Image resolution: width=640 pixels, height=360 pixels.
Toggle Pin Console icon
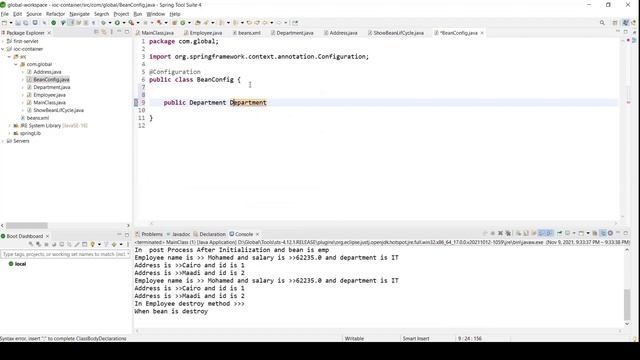pos(560,233)
